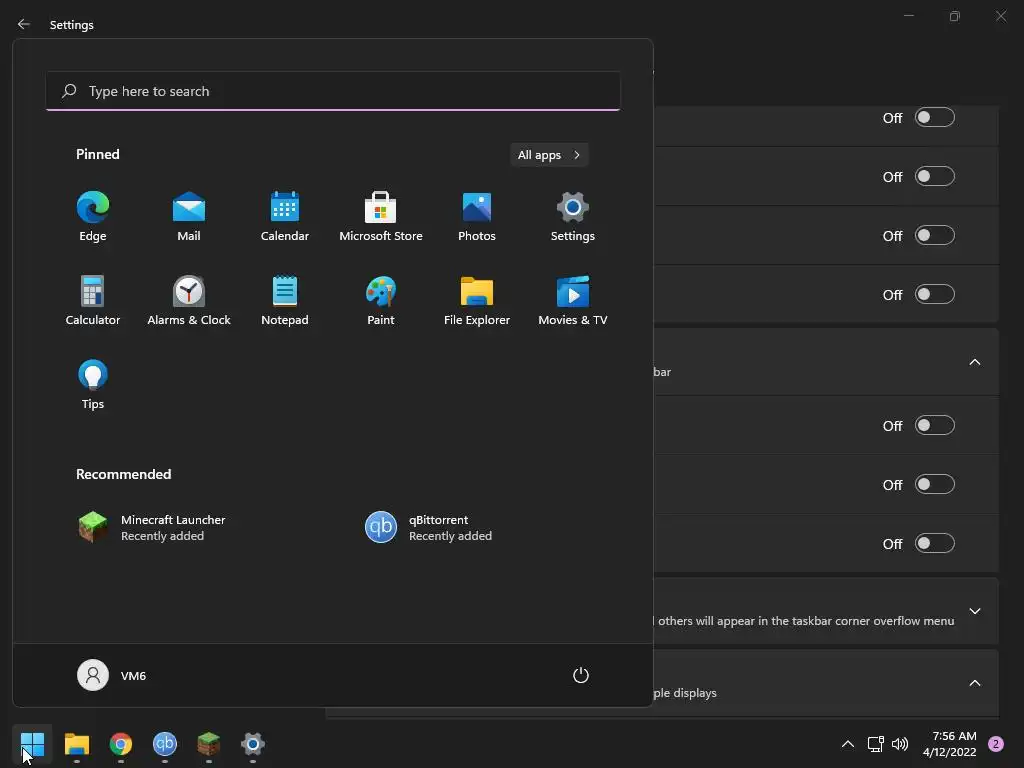Open the volume speaker icon in tray

coord(900,744)
